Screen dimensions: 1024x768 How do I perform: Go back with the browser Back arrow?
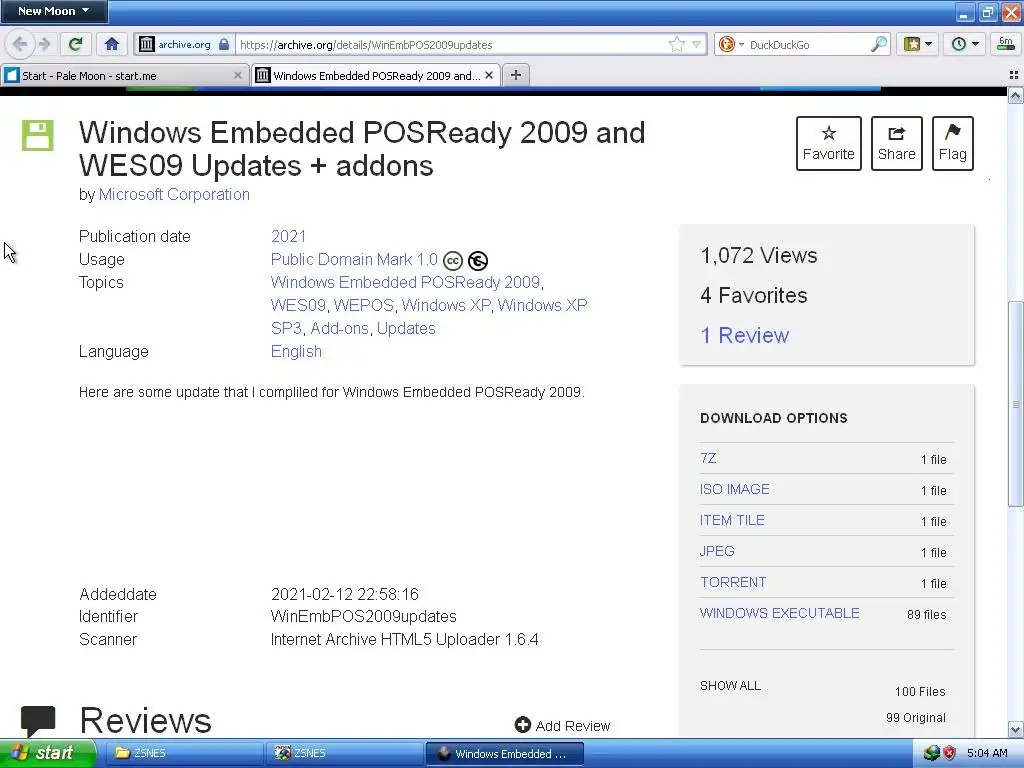(x=20, y=44)
